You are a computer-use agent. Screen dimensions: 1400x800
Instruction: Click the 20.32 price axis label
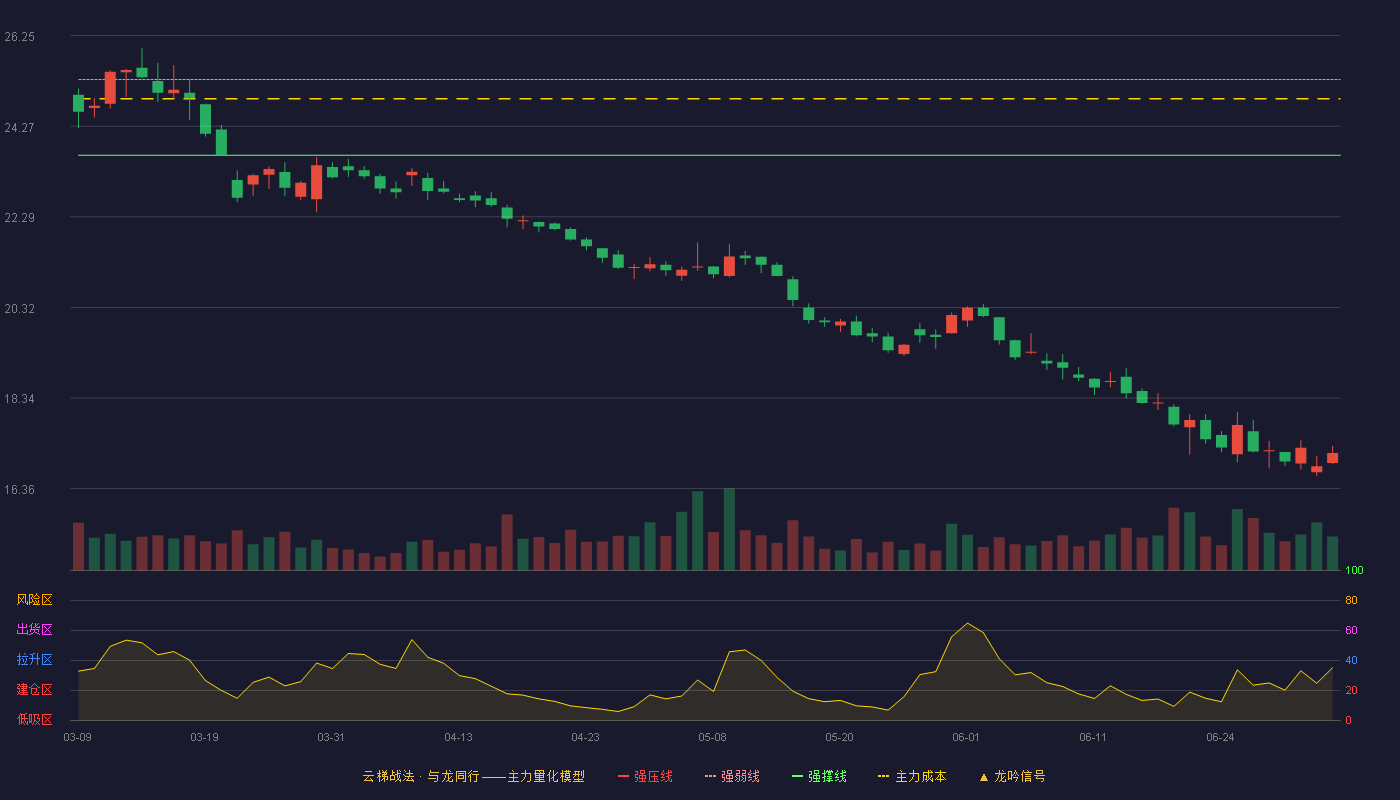[x=19, y=309]
